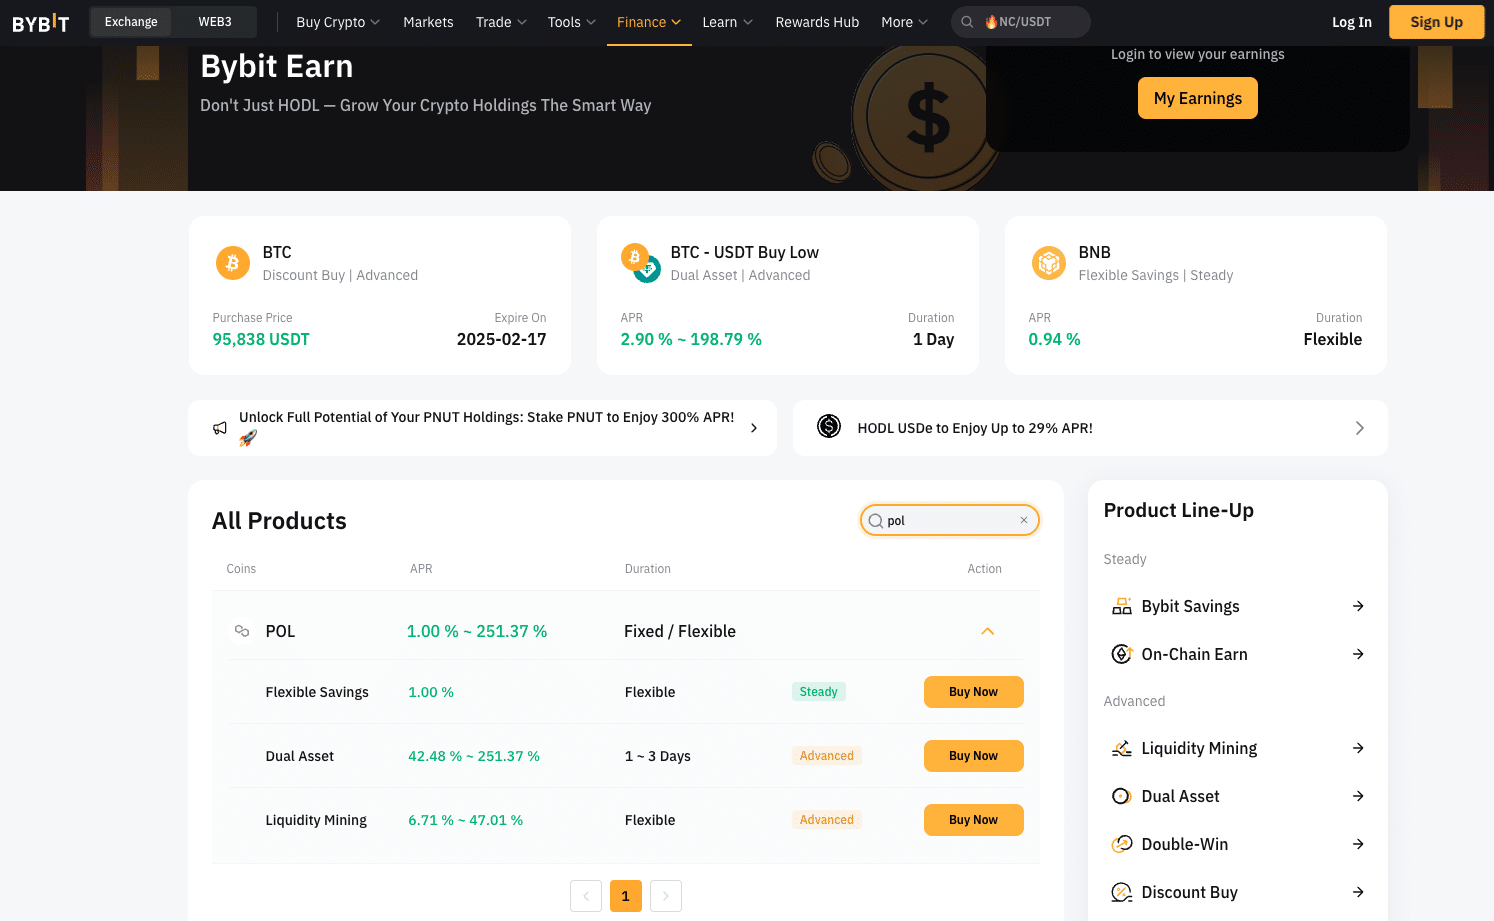This screenshot has width=1494, height=921.
Task: Click the megaphone announcement icon
Action: point(220,428)
